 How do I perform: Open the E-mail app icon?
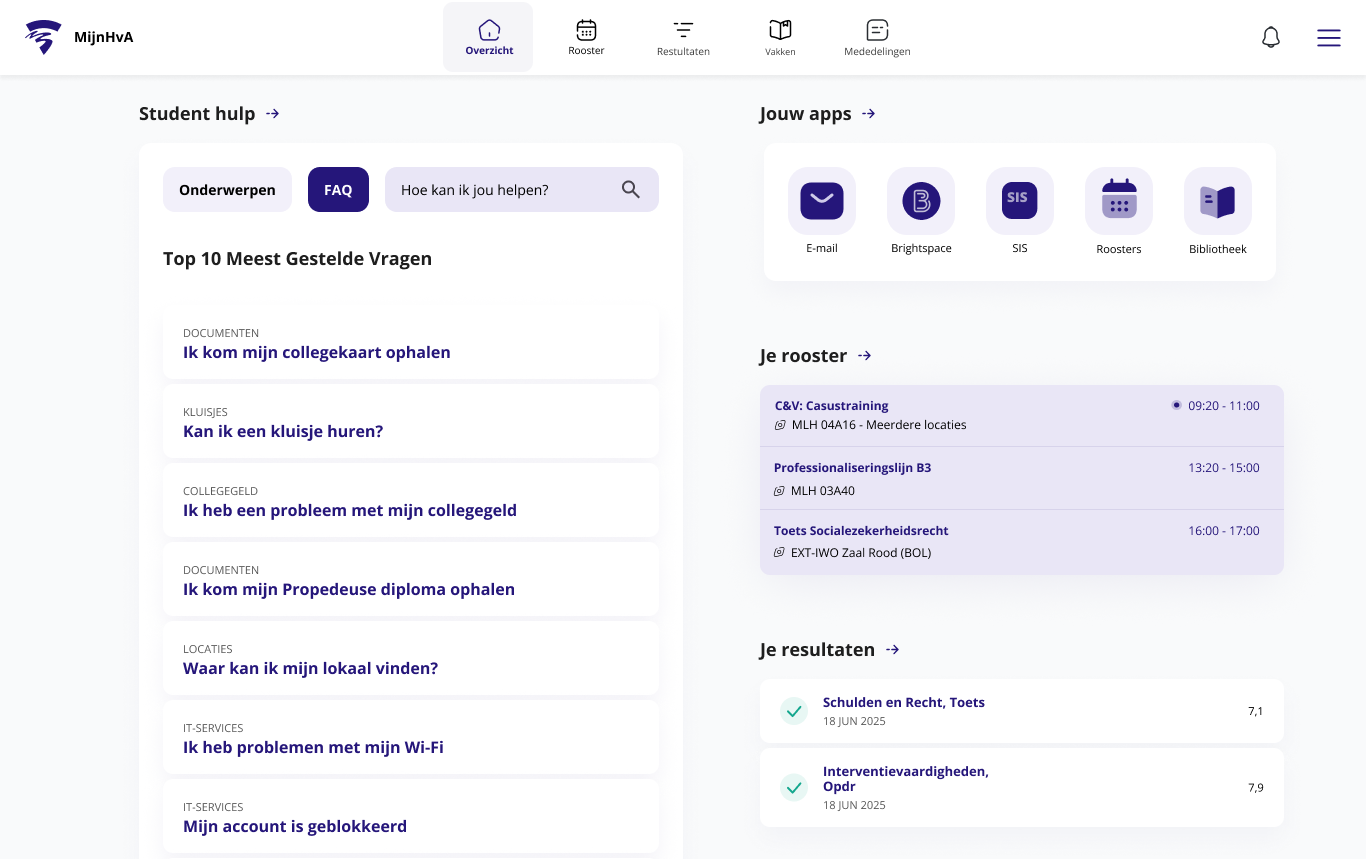[821, 201]
